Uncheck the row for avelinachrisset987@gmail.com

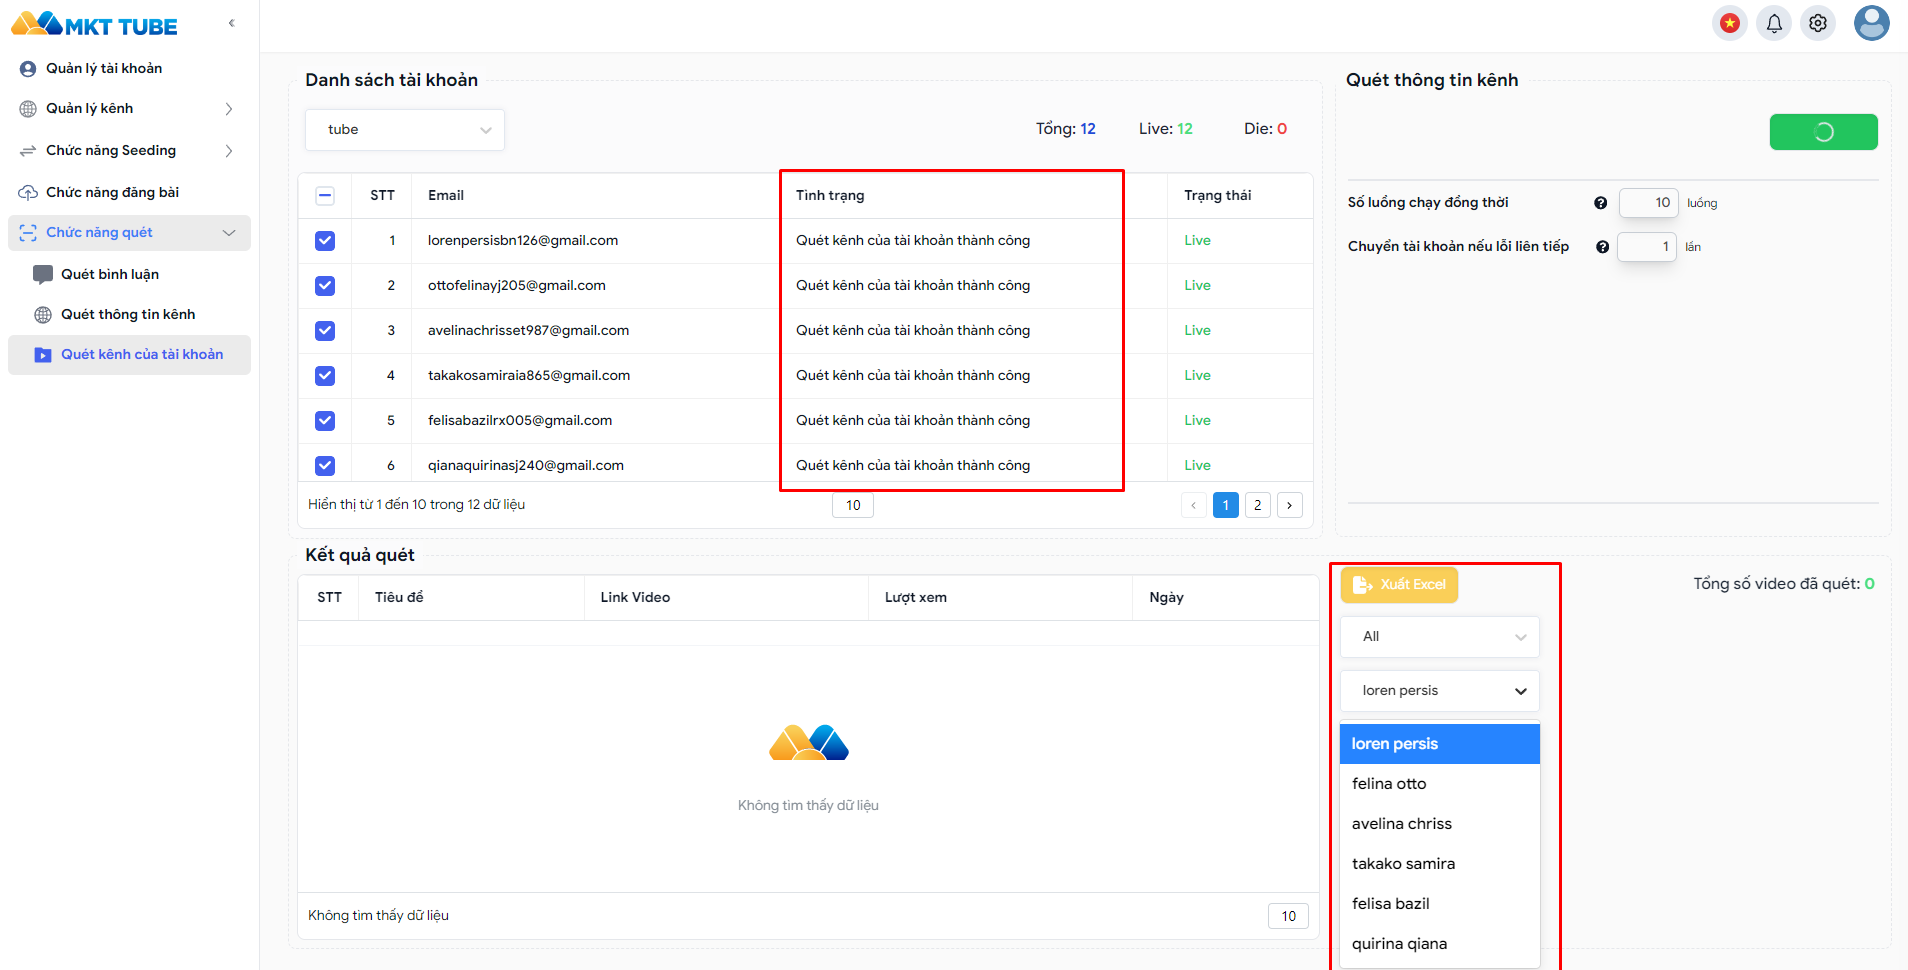[x=325, y=331]
